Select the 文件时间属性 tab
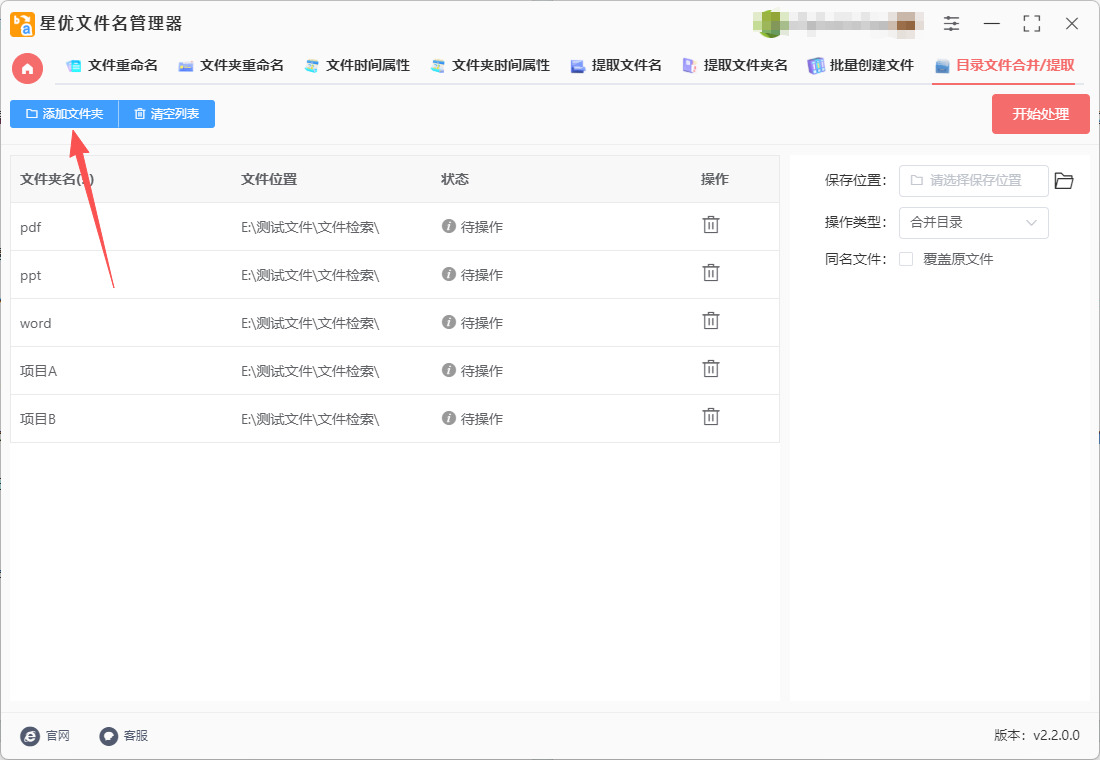Image resolution: width=1100 pixels, height=760 pixels. (x=357, y=66)
